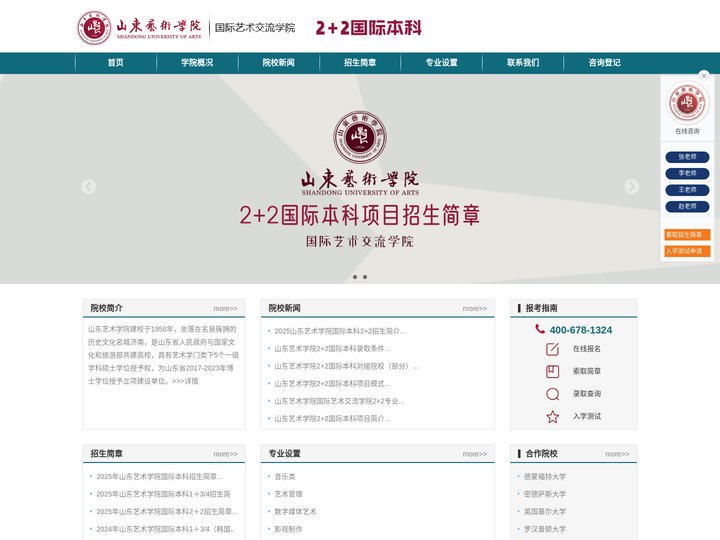Select the second carousel indicator dot

(x=365, y=277)
